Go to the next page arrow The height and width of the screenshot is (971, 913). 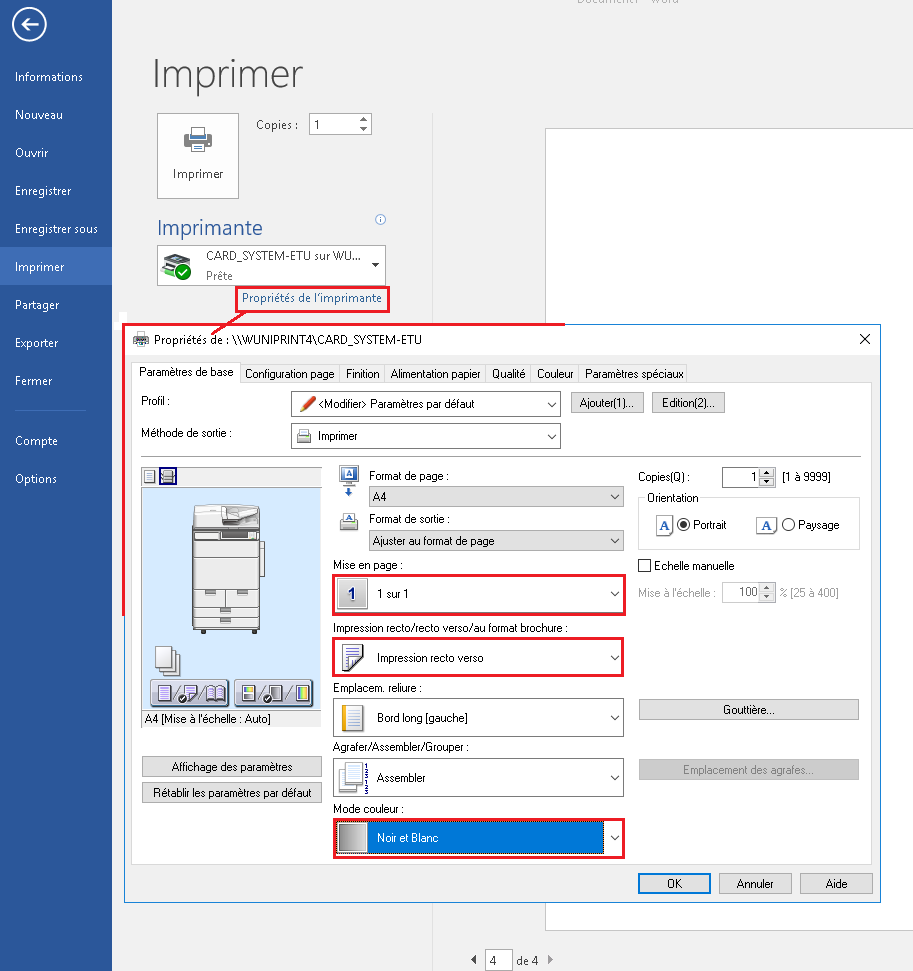click(x=550, y=960)
